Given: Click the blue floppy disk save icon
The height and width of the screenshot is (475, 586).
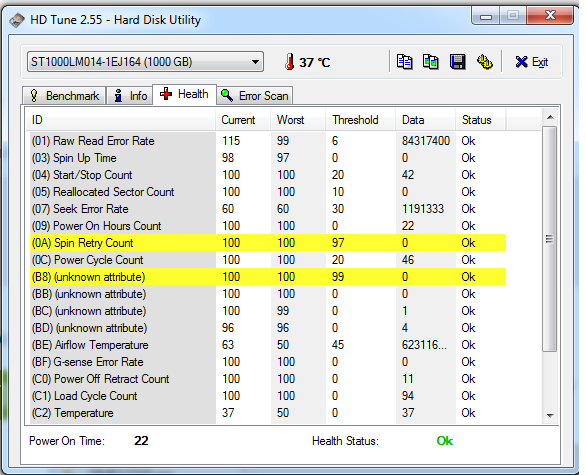Looking at the screenshot, I should point(457,62).
